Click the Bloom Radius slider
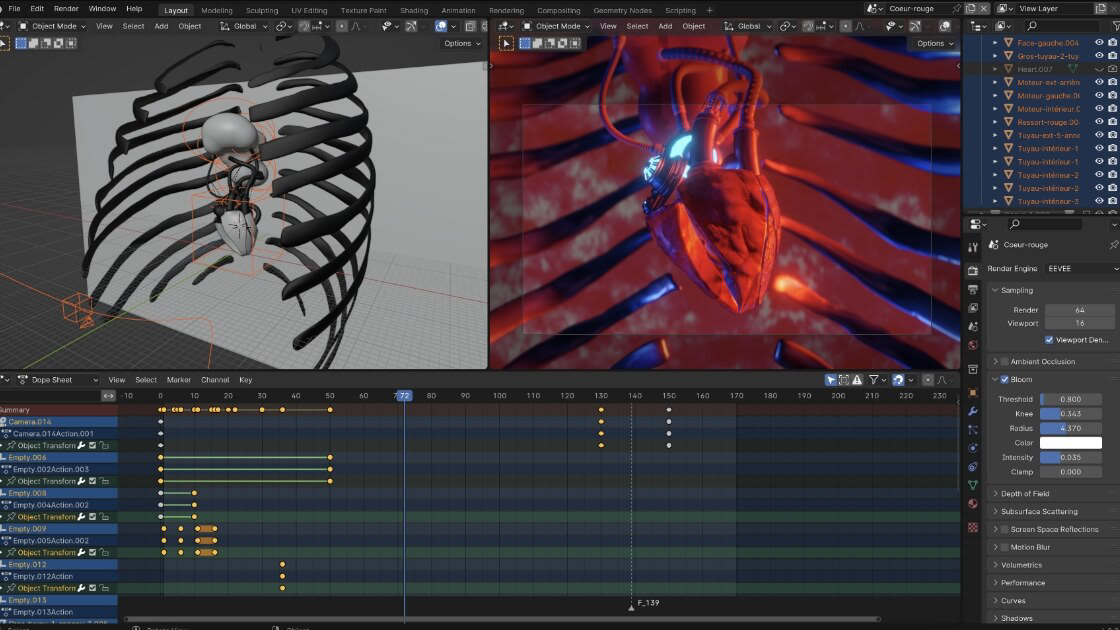1120x630 pixels. click(1071, 429)
